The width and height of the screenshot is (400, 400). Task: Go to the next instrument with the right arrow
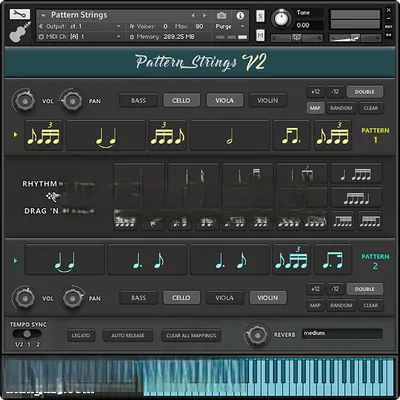click(x=204, y=15)
